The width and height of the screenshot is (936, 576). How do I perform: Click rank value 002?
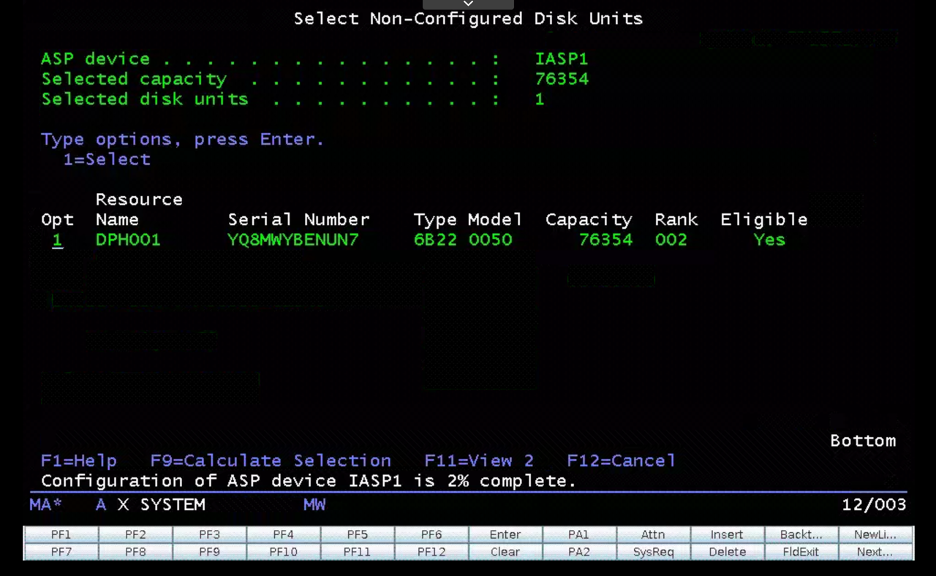671,240
